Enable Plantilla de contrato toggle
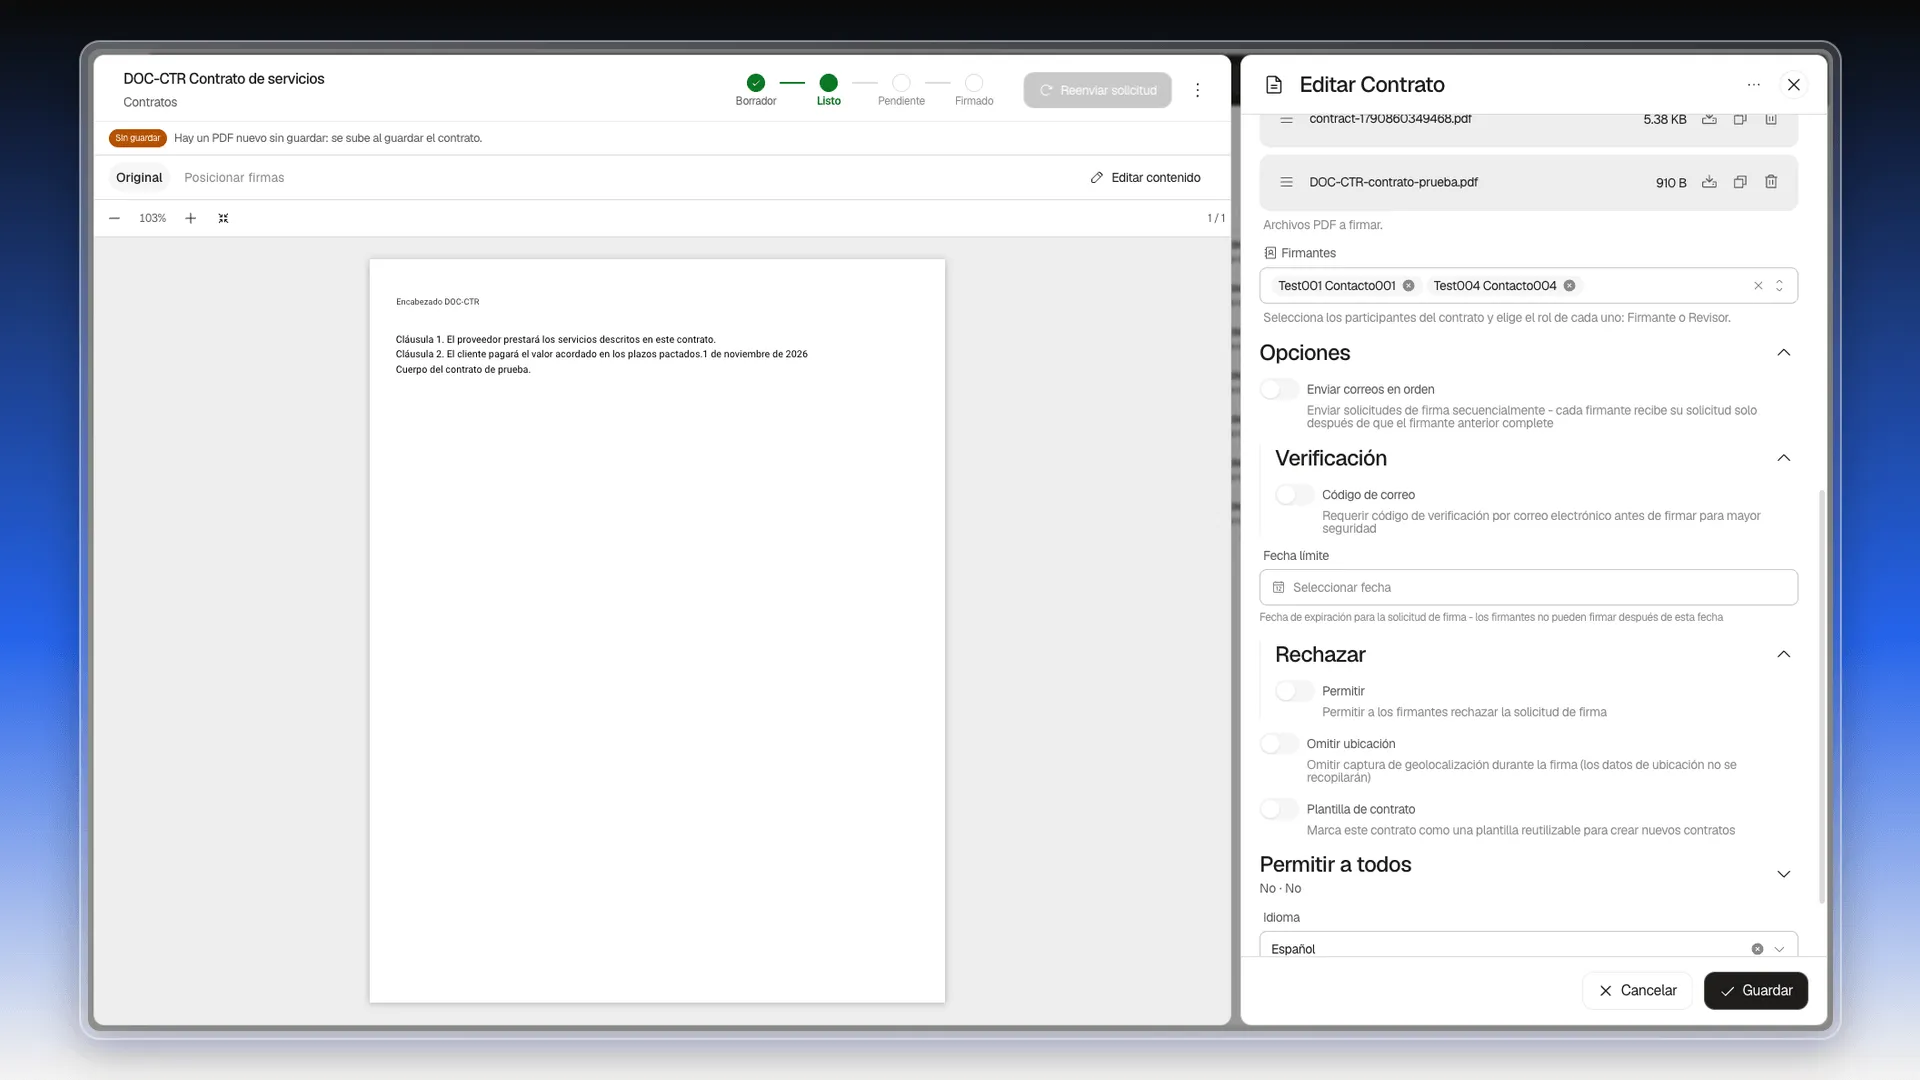The width and height of the screenshot is (1920, 1080). (1279, 809)
